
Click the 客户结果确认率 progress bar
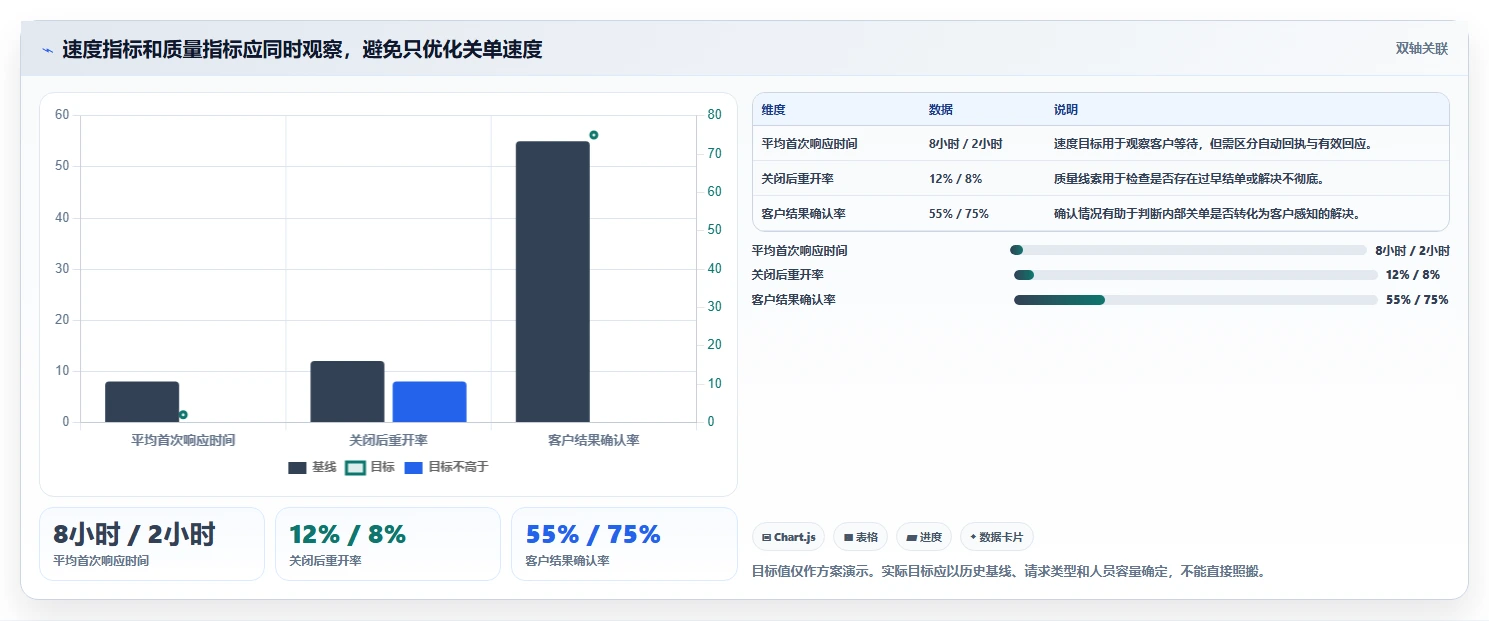coord(1196,300)
